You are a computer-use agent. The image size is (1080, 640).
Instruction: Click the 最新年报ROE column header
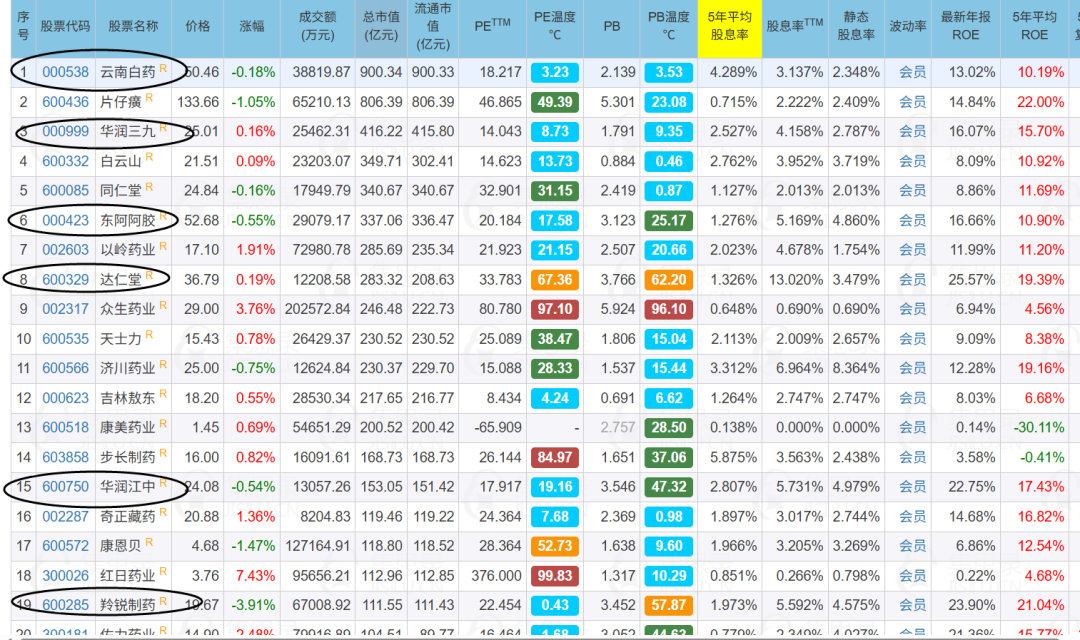(x=966, y=28)
